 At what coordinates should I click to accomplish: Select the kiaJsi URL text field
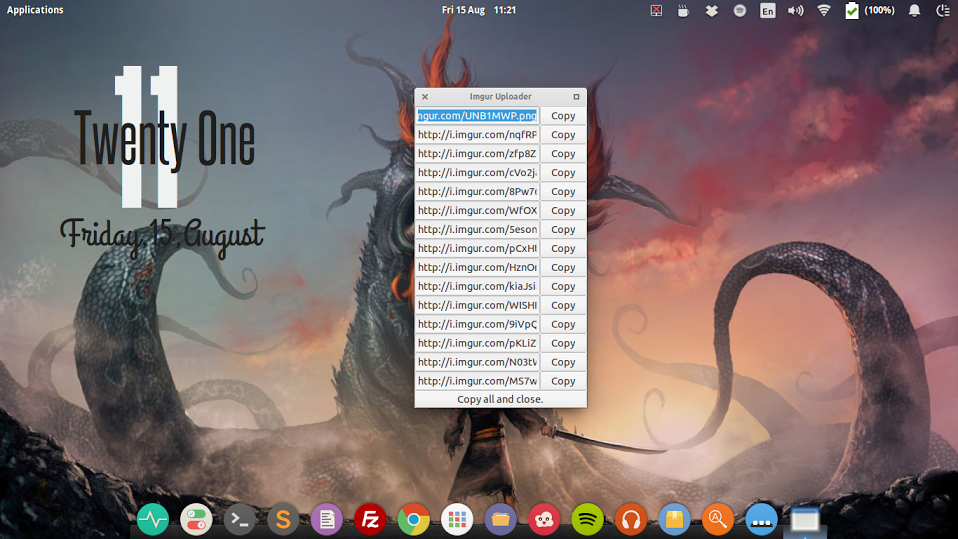pyautogui.click(x=477, y=286)
